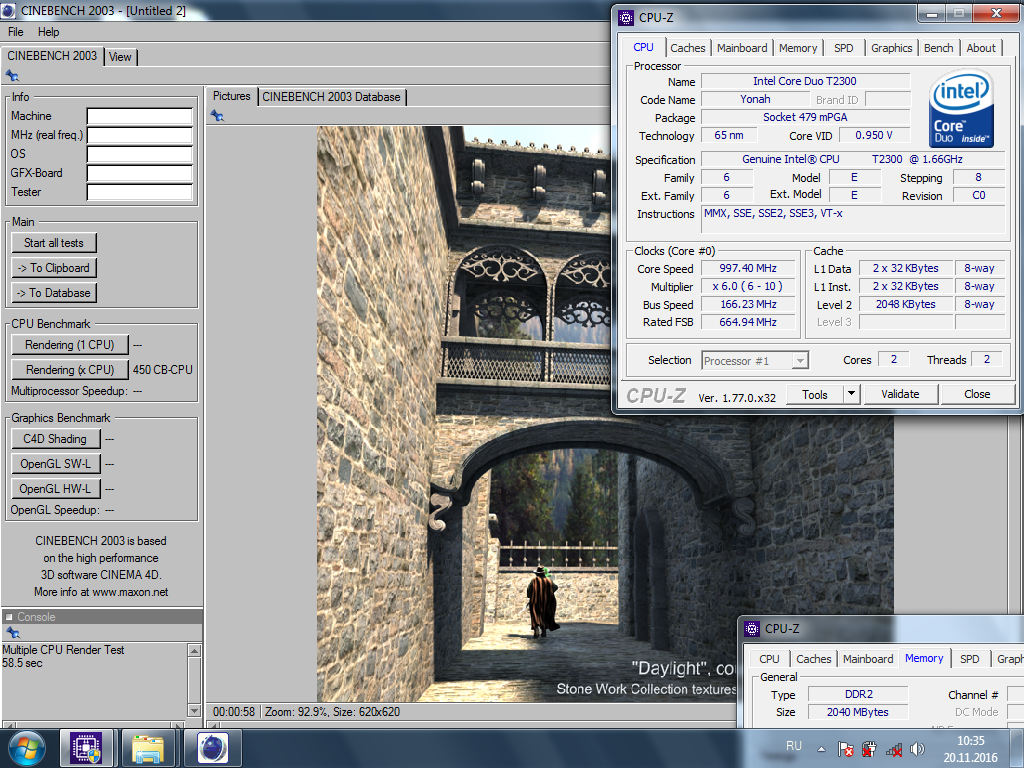Viewport: 1024px width, 768px height.
Task: Click the Intel Core Duo logo in CPU-Z
Action: click(960, 109)
